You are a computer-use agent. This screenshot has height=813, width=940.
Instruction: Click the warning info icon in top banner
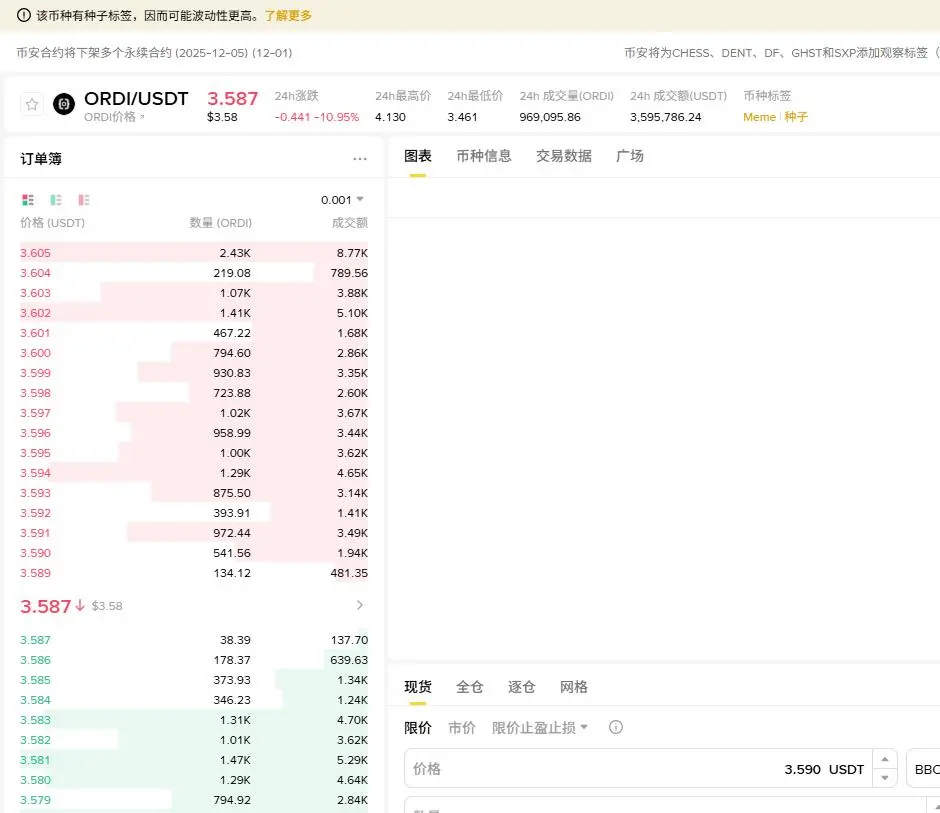(23, 15)
